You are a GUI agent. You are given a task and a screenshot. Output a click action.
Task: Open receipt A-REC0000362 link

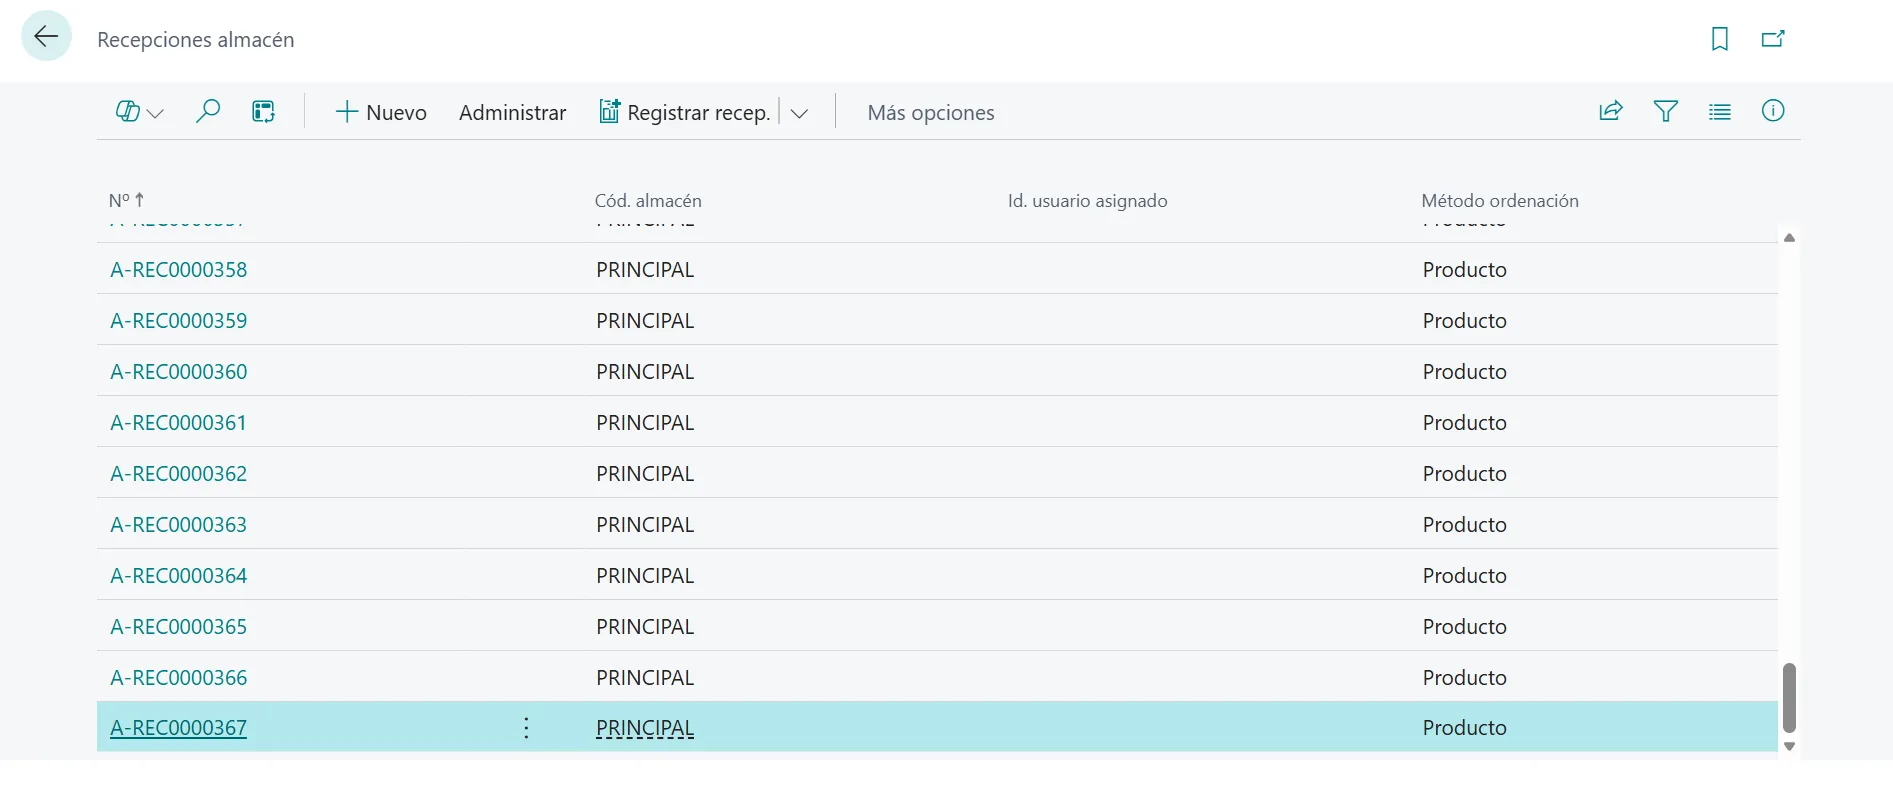179,473
